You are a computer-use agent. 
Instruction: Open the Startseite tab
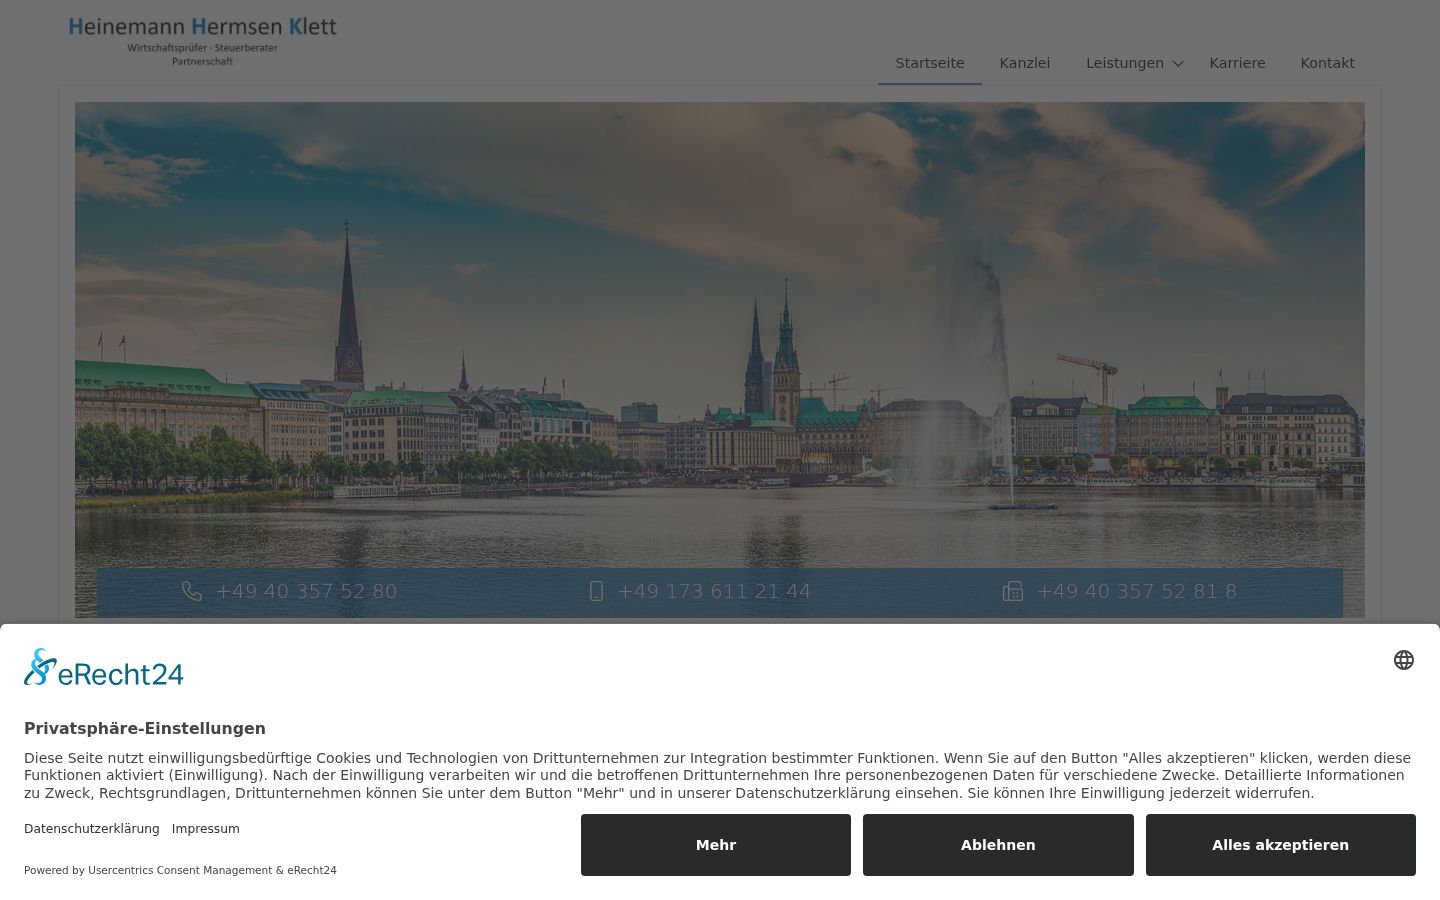pyautogui.click(x=930, y=63)
